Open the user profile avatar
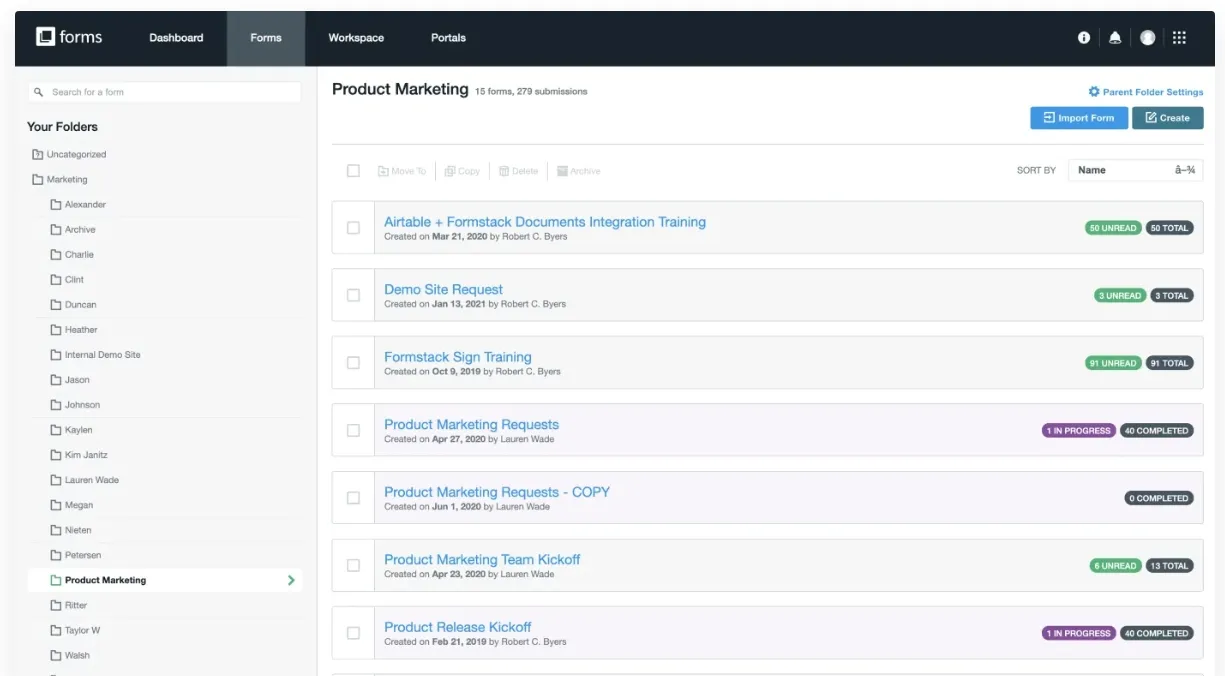 [1147, 37]
